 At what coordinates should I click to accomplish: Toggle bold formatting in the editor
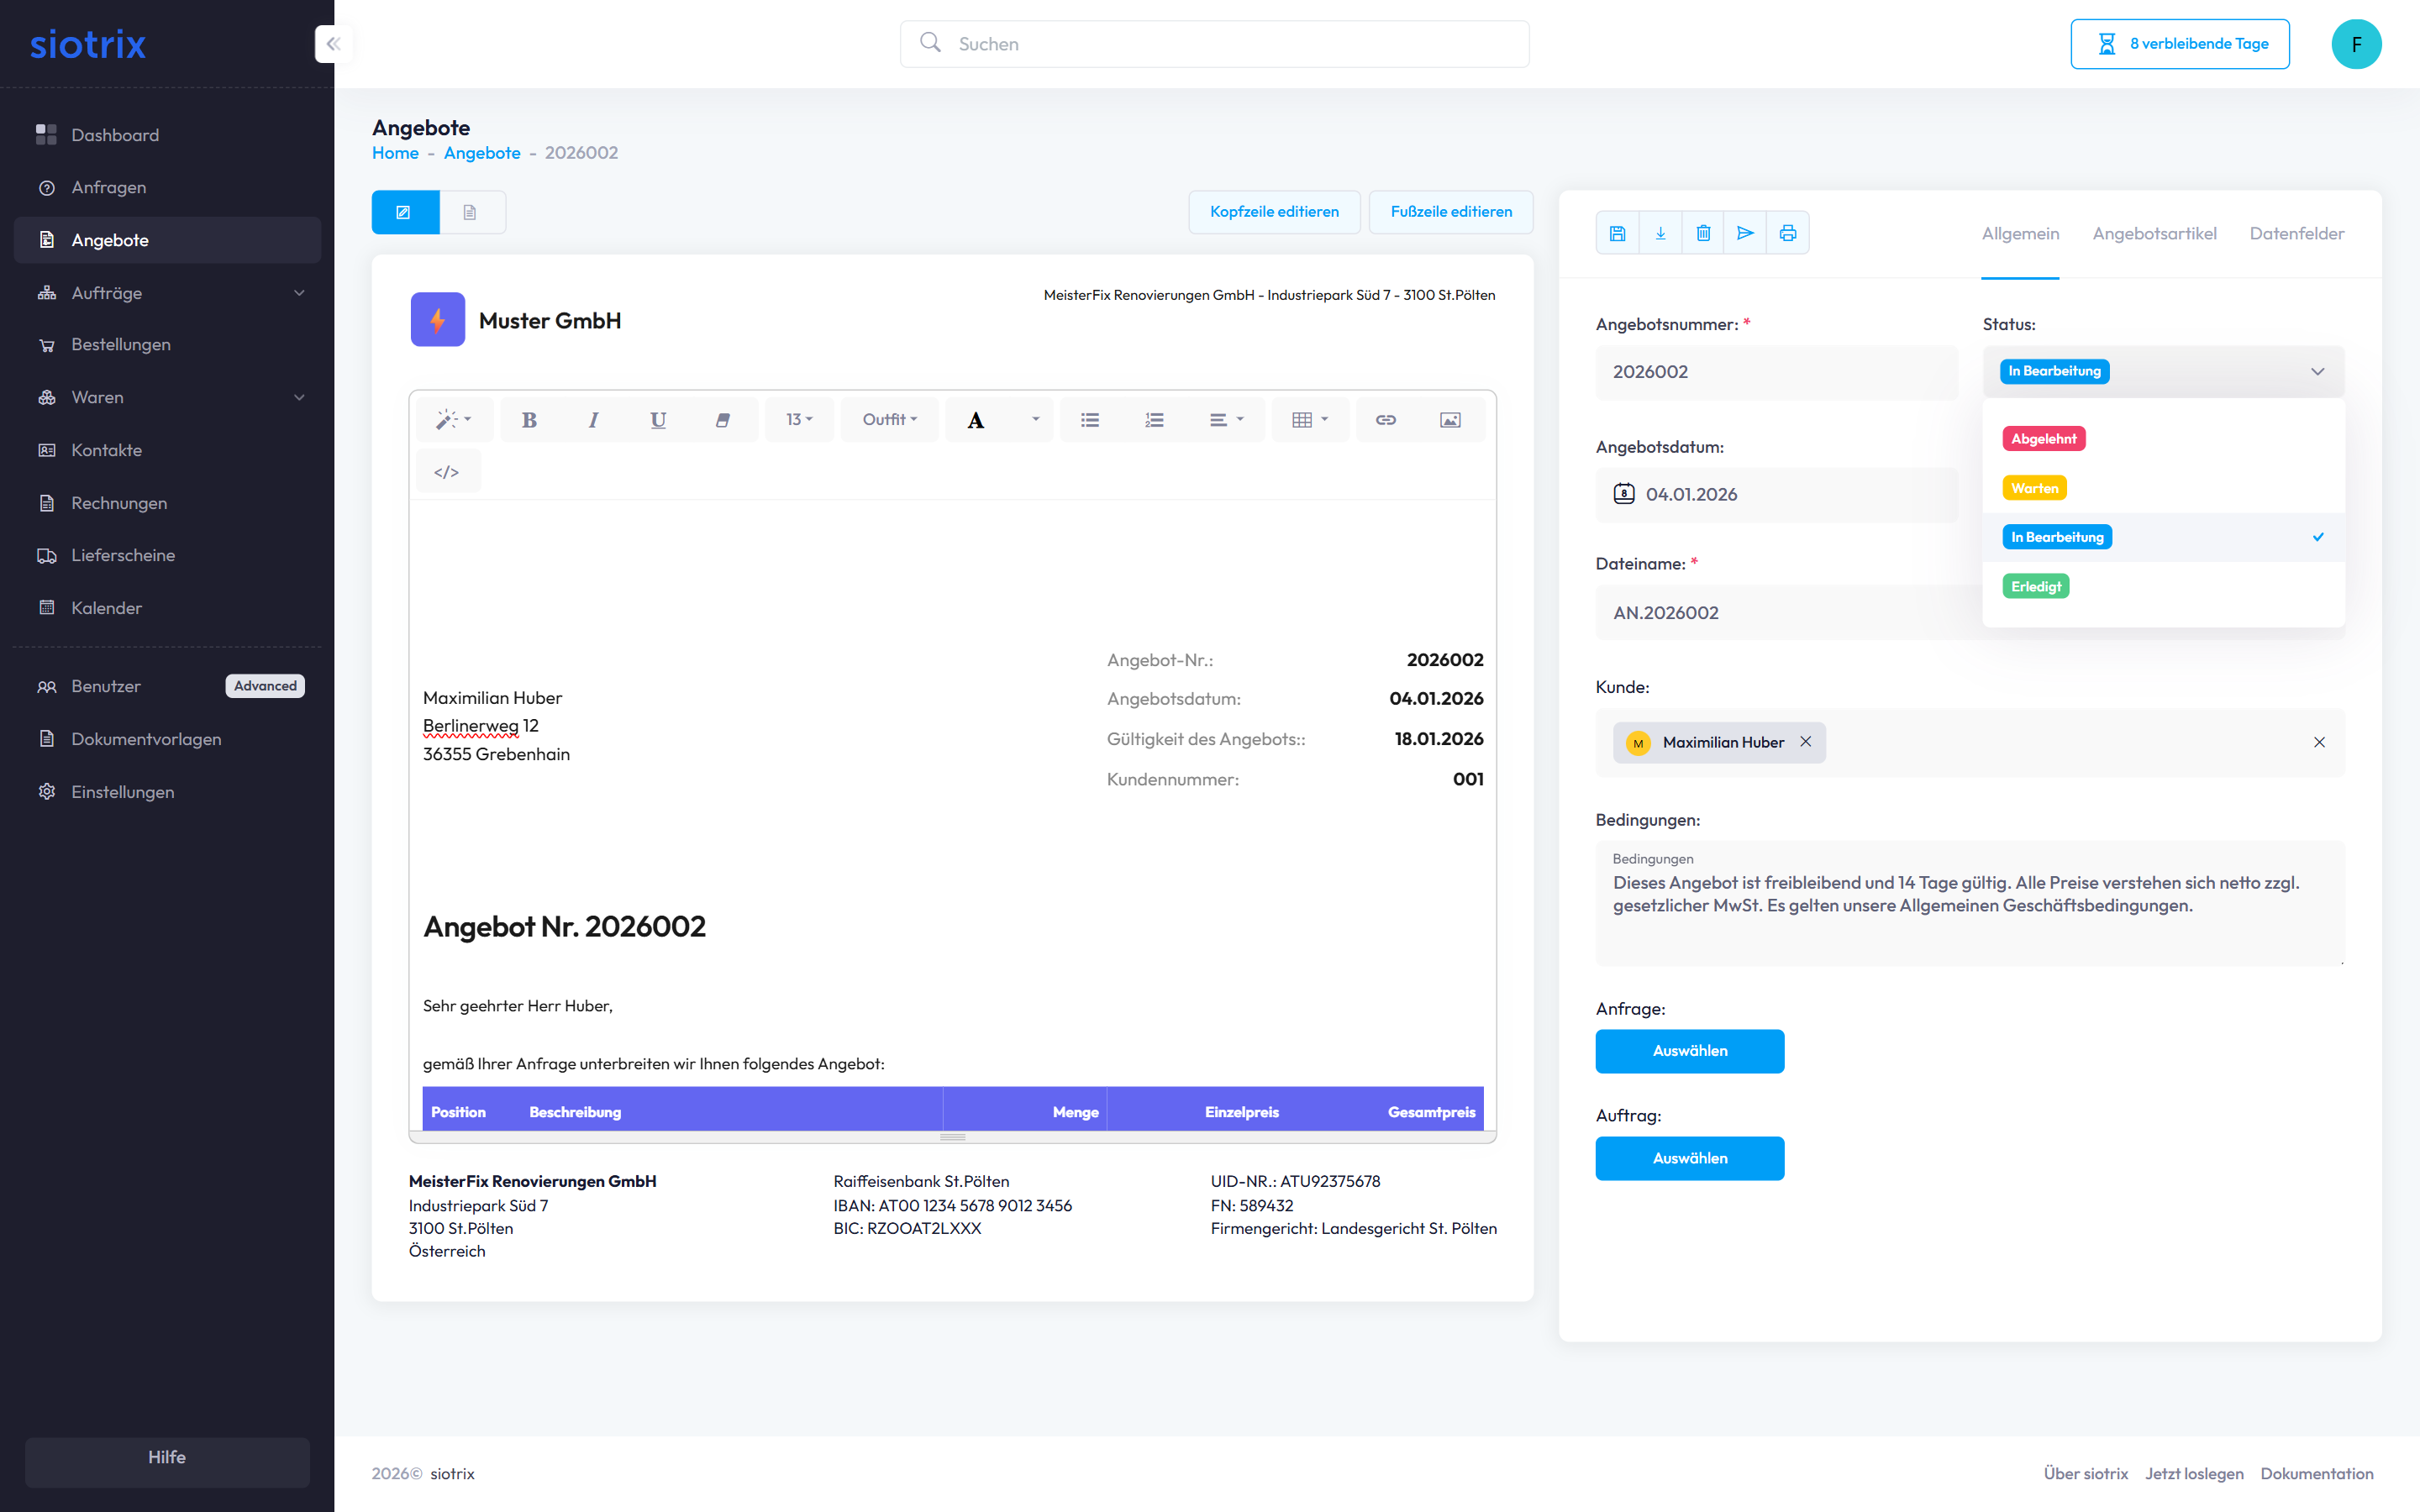[x=529, y=420]
